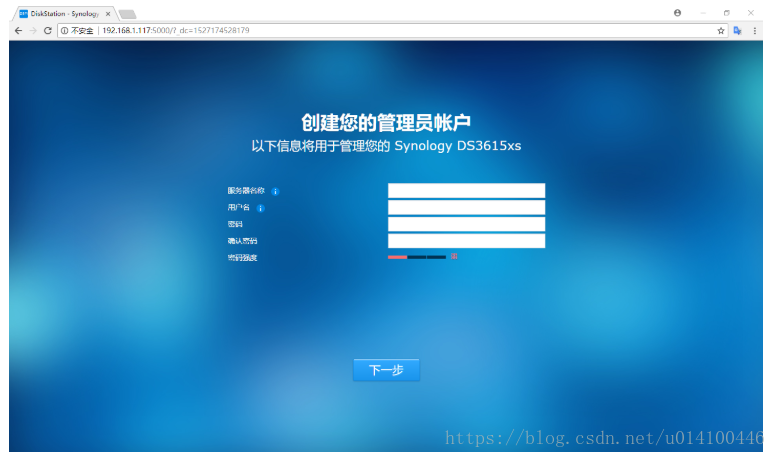
Task: Select the DiskStation - Synology tab
Action: [64, 14]
